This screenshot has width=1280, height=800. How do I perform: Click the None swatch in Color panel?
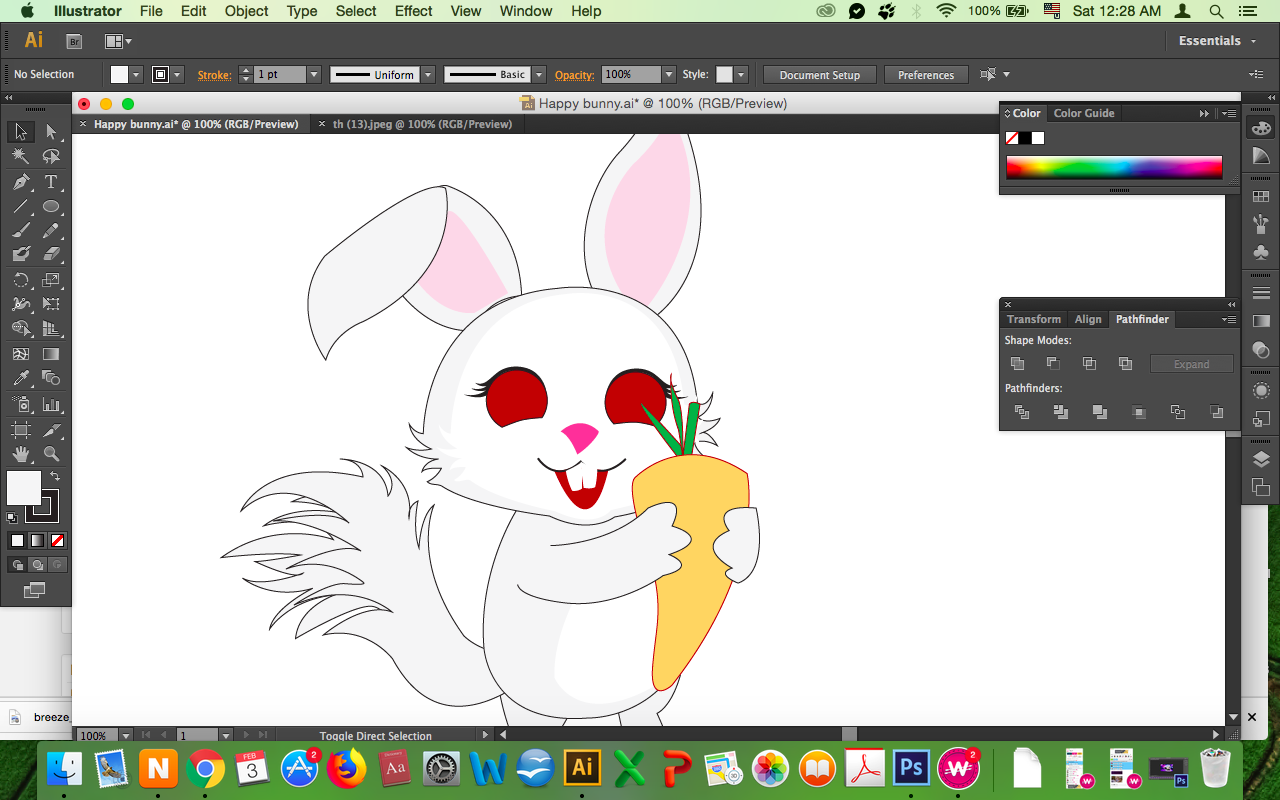click(1012, 138)
